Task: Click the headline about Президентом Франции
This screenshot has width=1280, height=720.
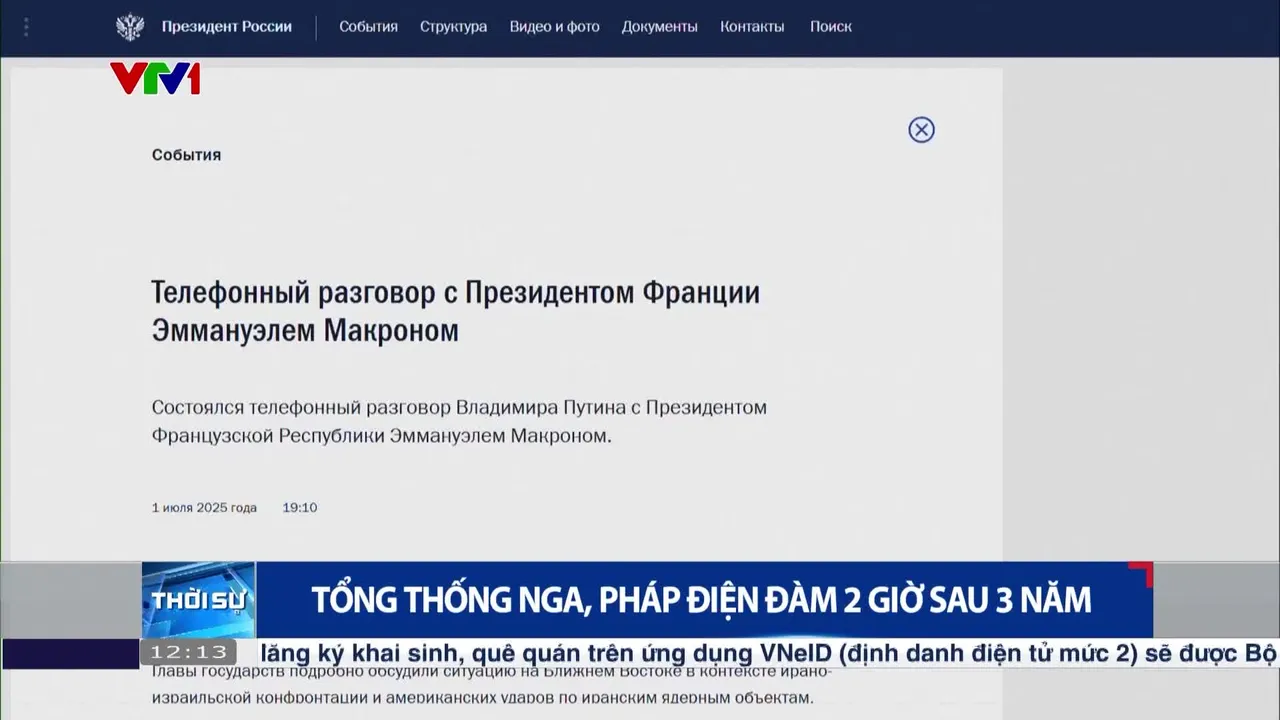Action: click(455, 311)
